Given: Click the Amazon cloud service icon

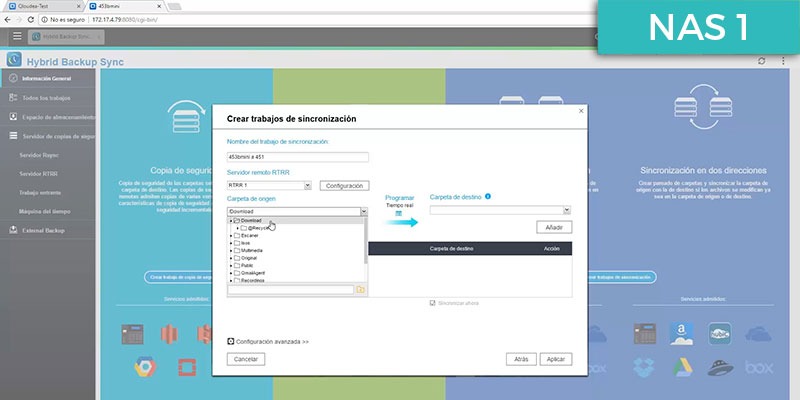Looking at the screenshot, I should coord(682,334).
